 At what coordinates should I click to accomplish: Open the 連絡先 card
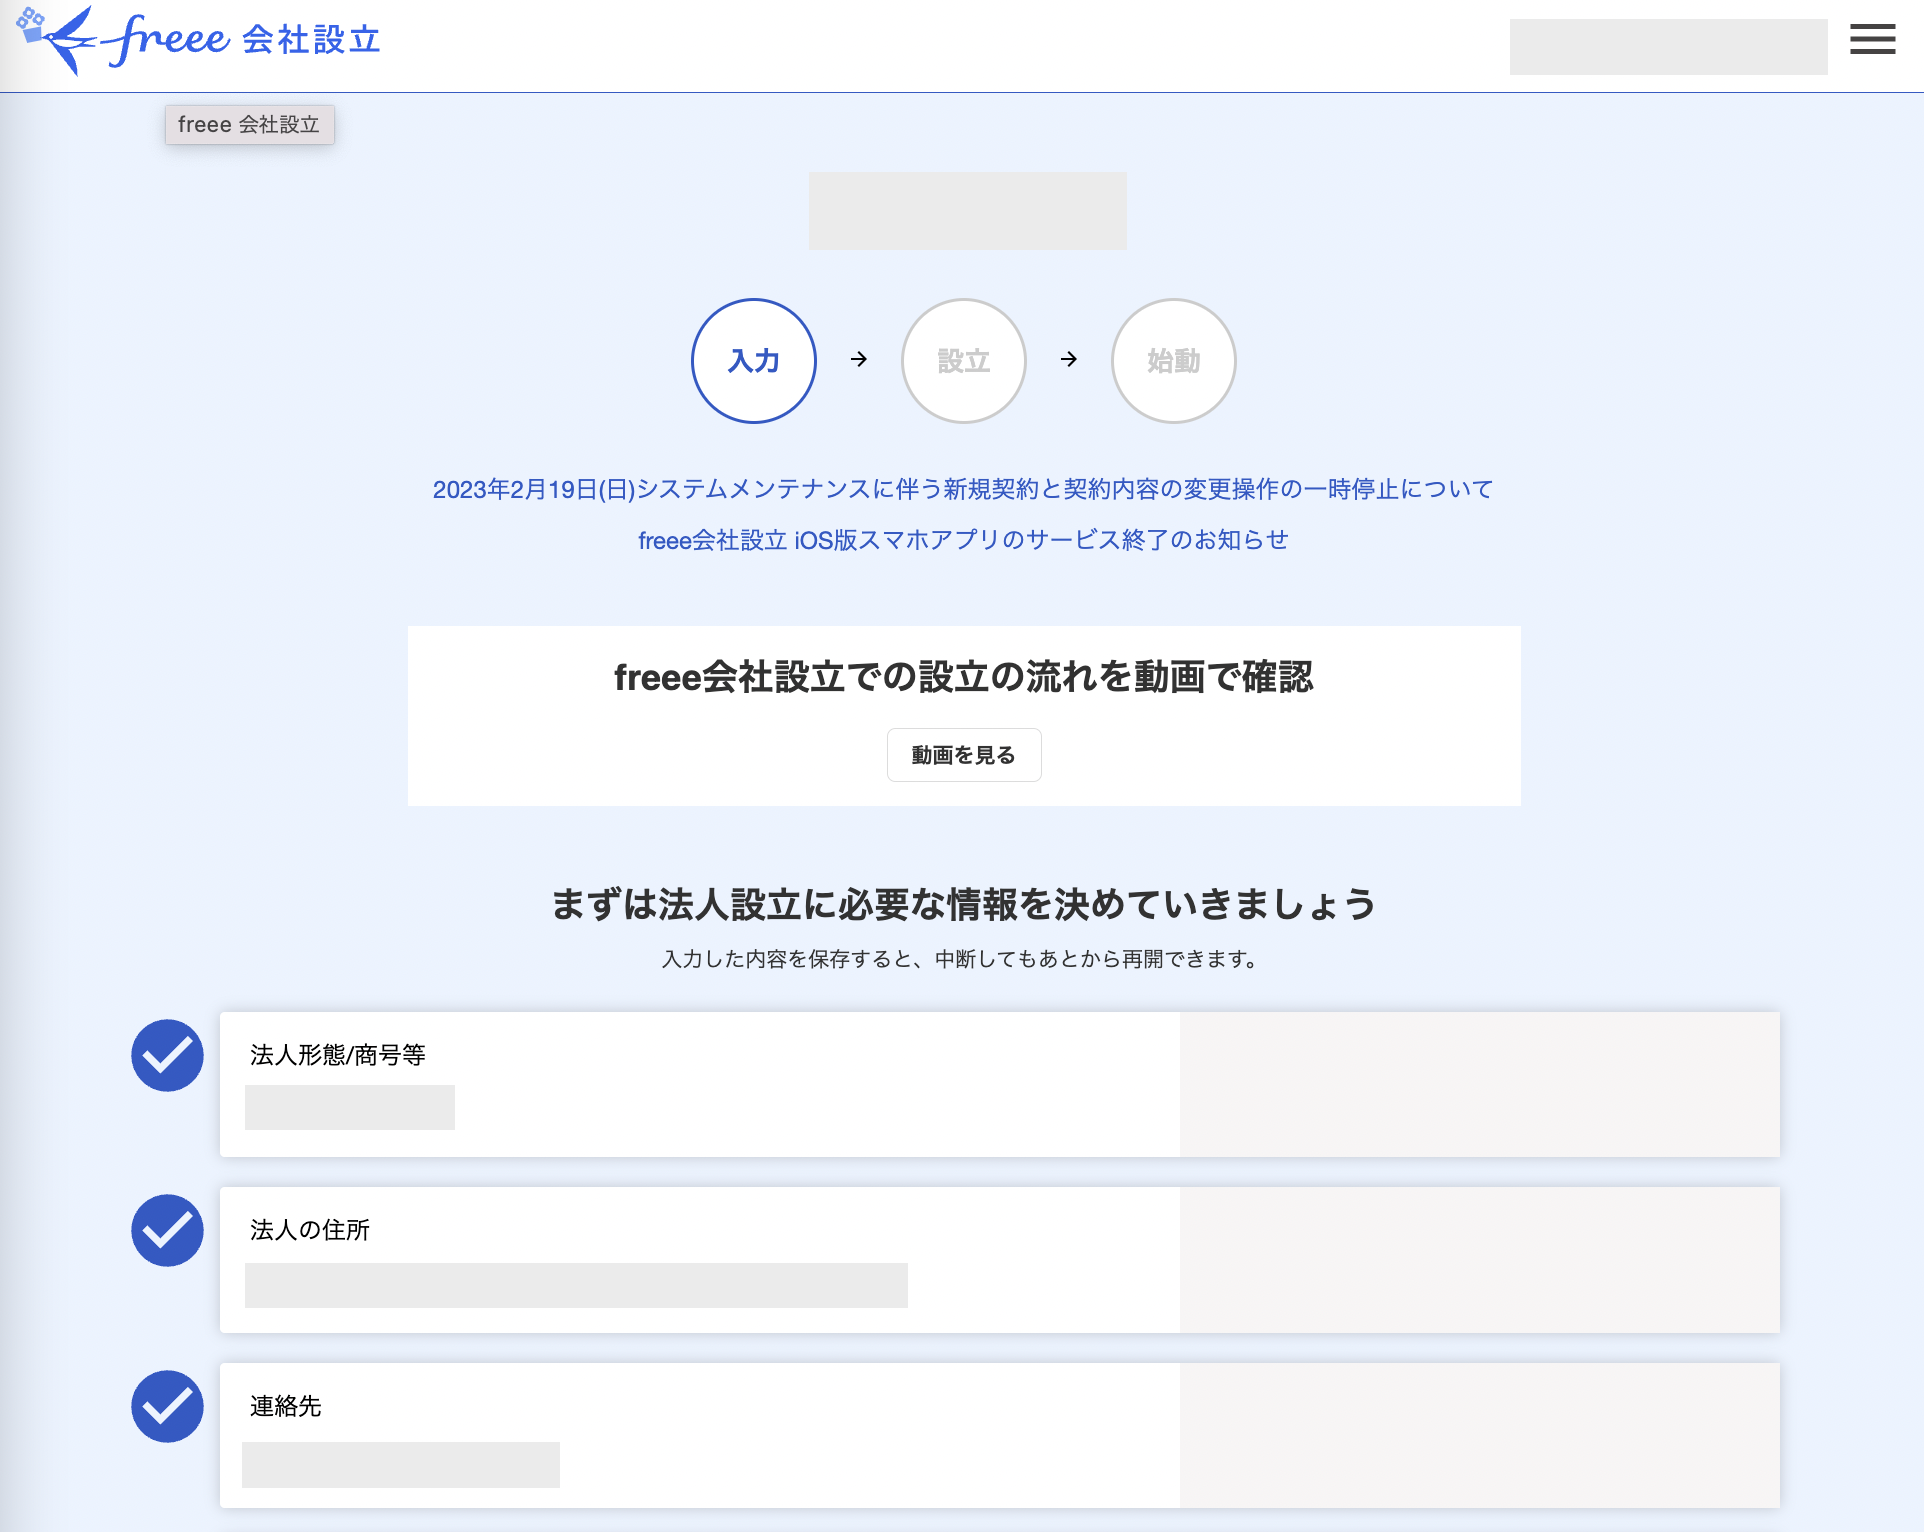click(1000, 1435)
